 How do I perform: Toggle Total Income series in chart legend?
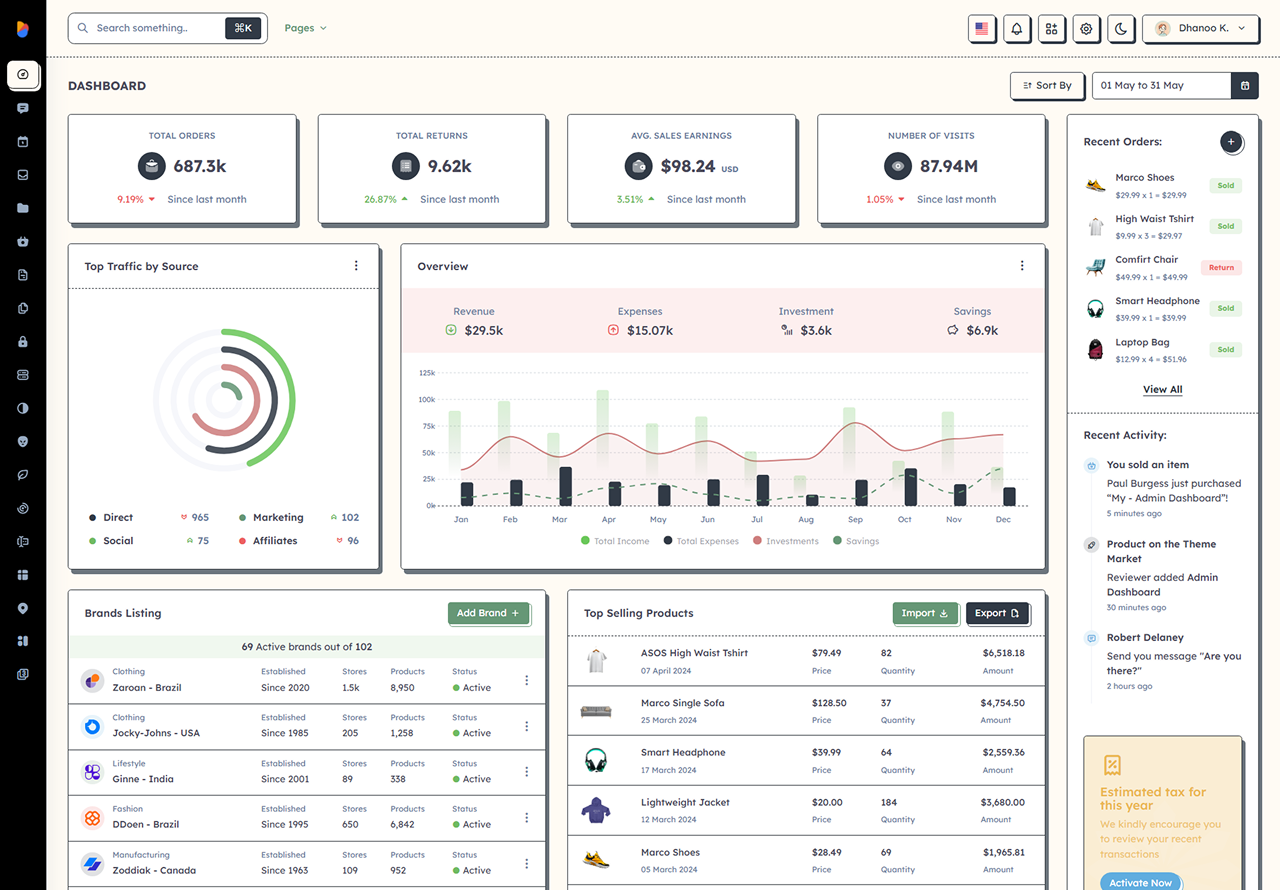coord(615,541)
